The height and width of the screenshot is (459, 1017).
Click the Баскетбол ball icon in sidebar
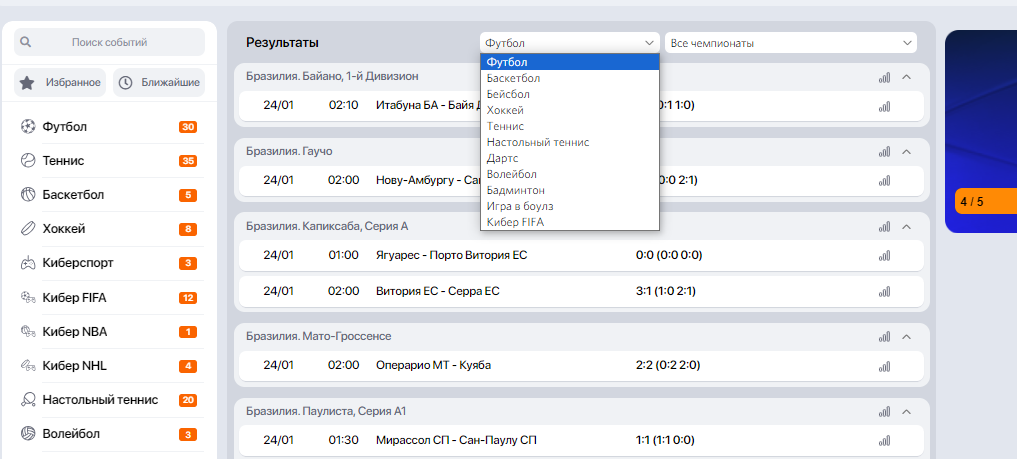tap(27, 194)
